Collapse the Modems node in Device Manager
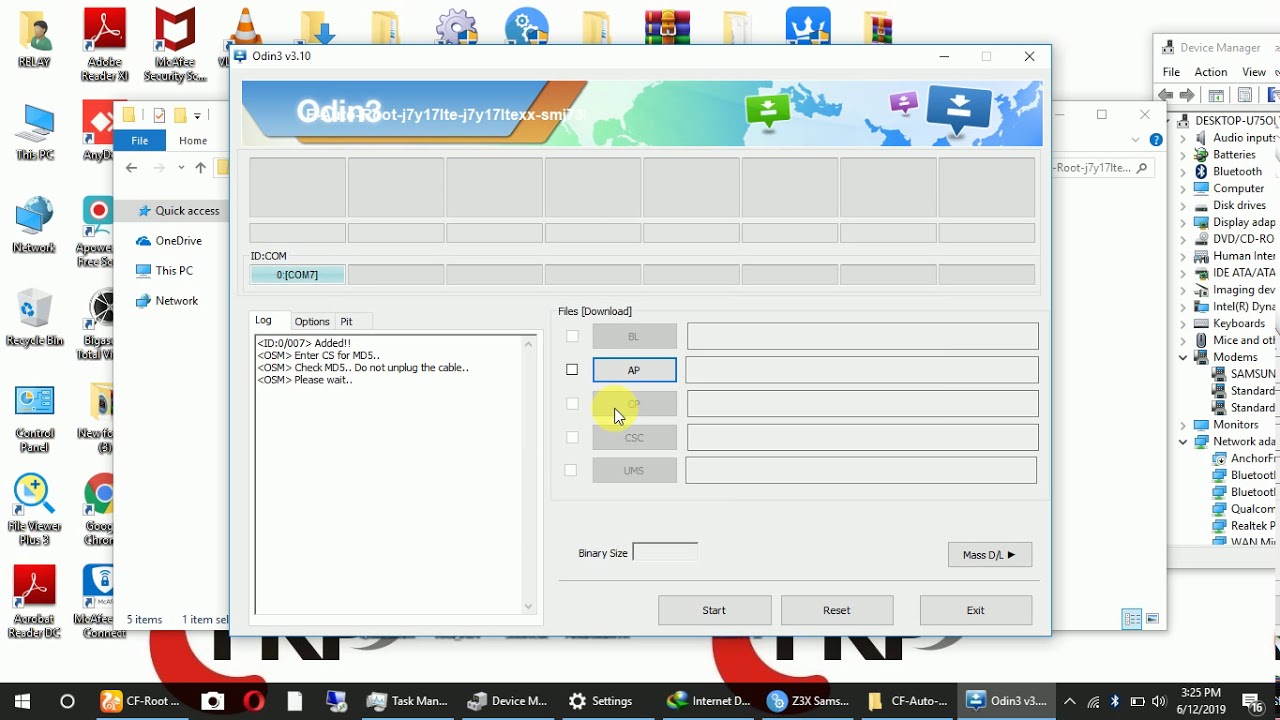 pos(1183,357)
